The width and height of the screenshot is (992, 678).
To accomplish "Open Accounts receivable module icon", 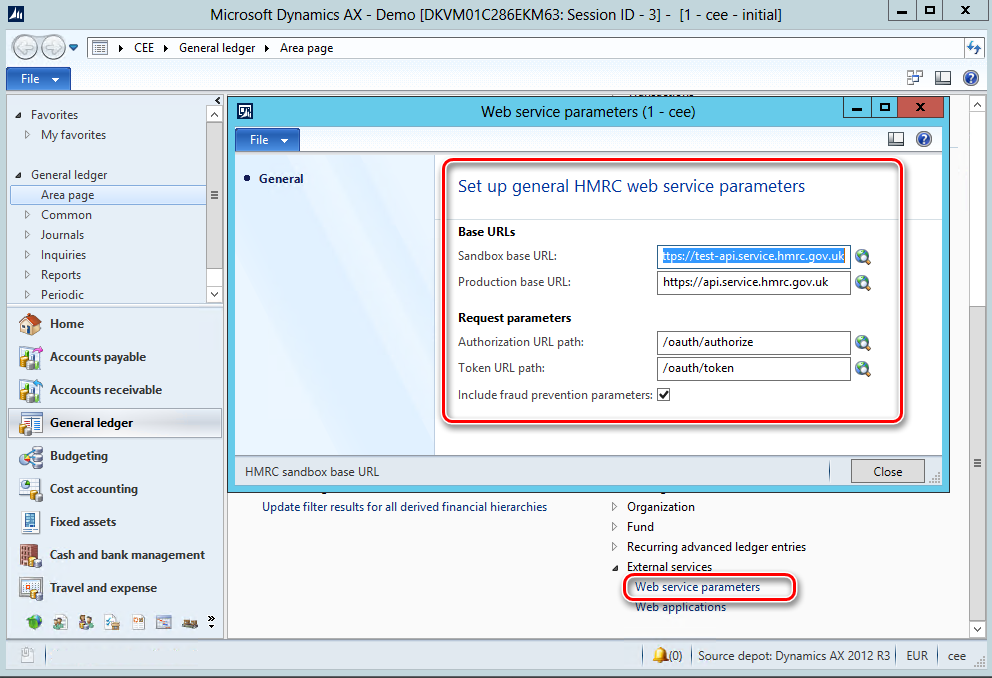I will point(30,390).
